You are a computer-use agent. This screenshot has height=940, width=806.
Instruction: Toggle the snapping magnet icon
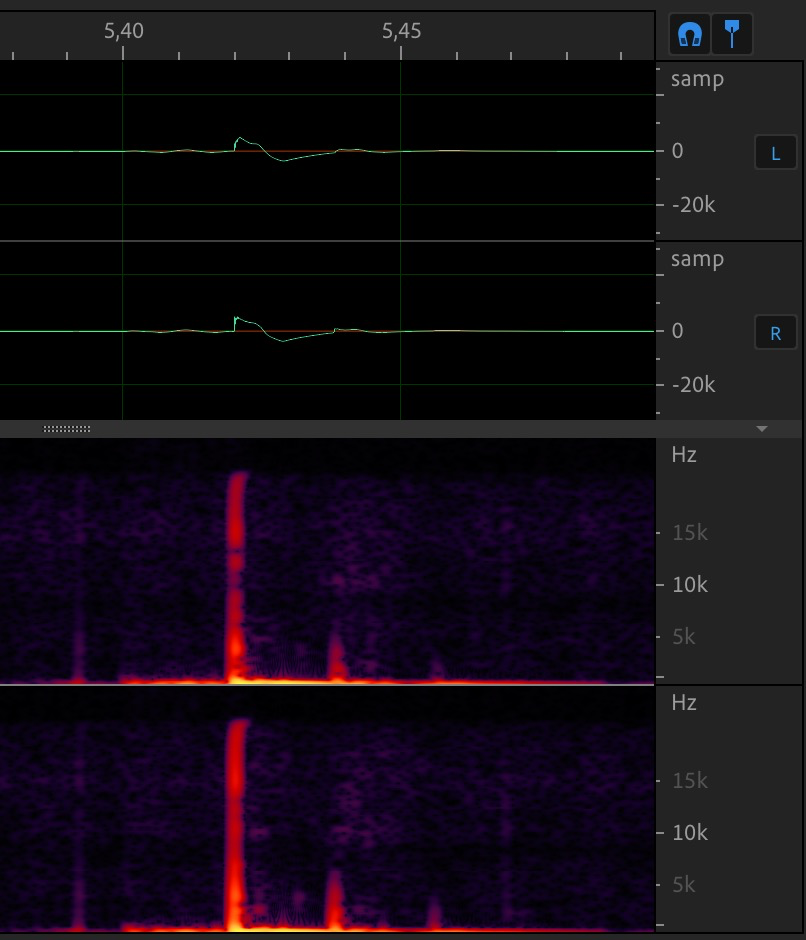689,34
